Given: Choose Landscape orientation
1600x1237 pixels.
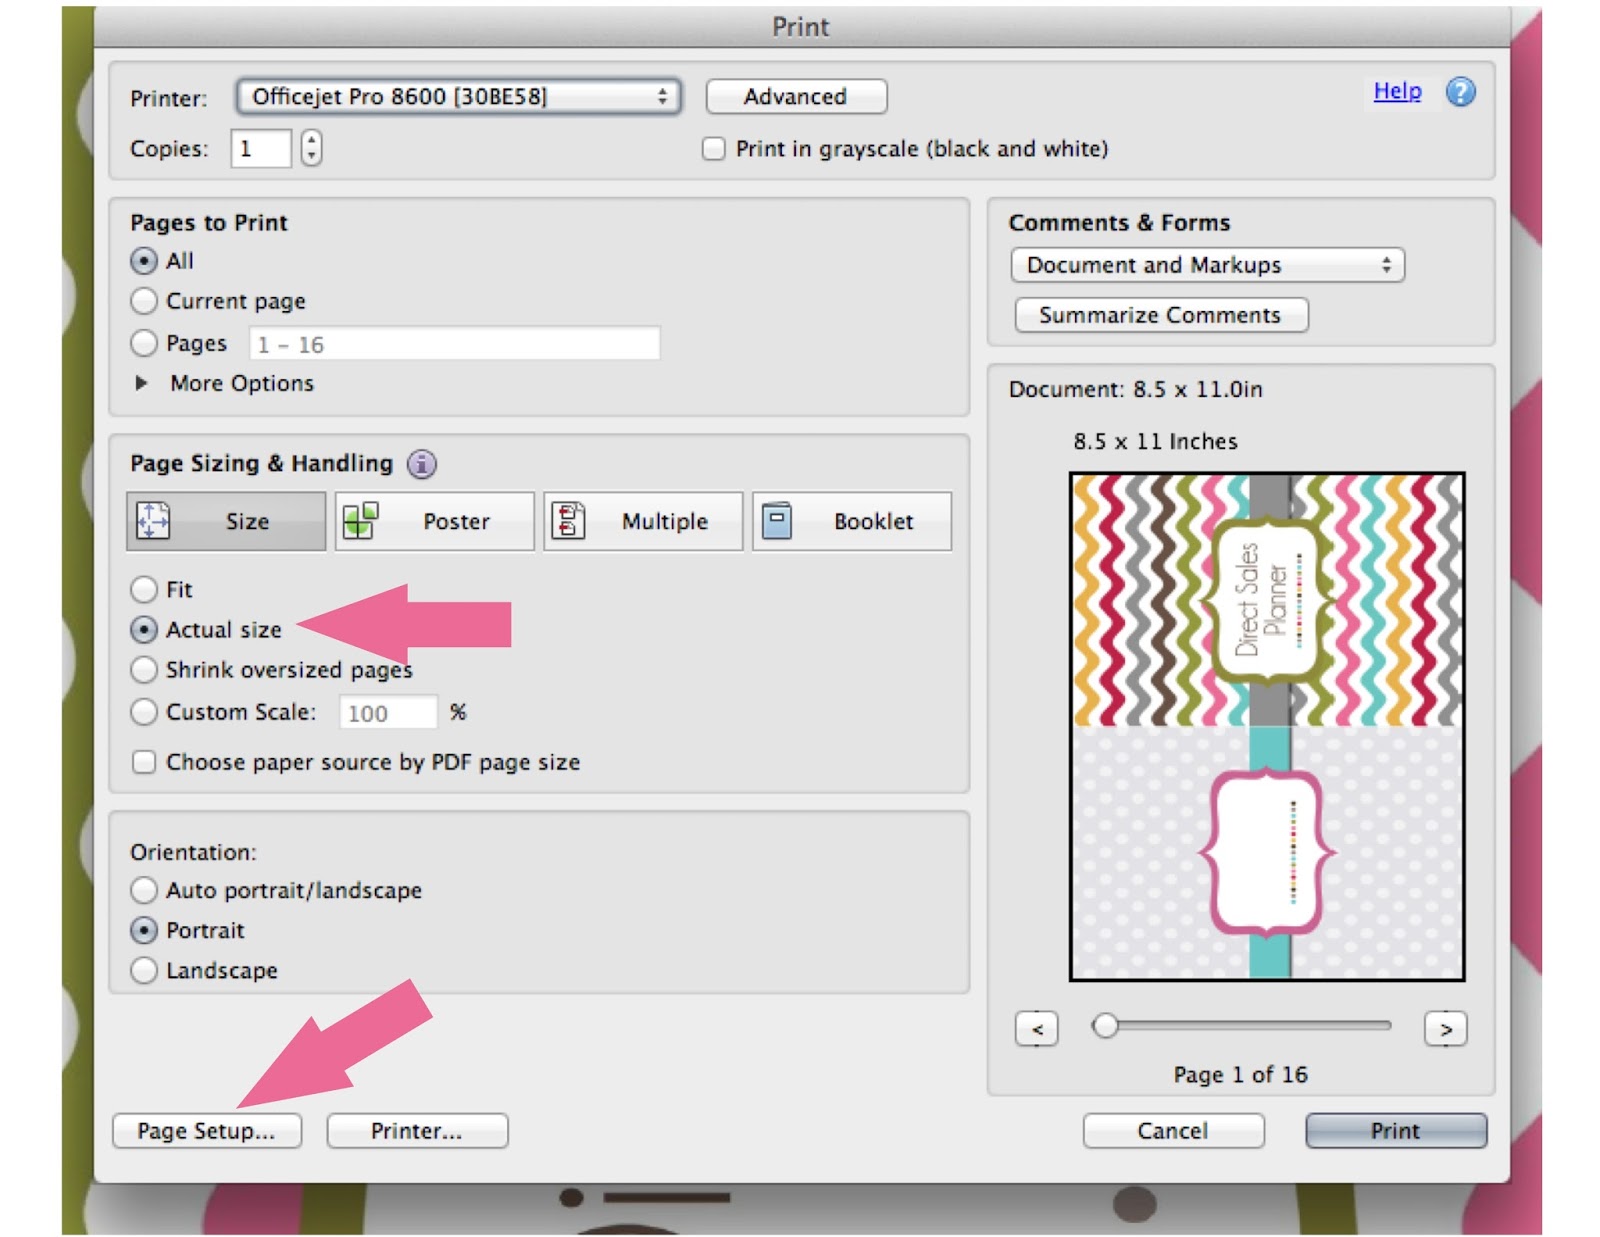Looking at the screenshot, I should tap(144, 970).
